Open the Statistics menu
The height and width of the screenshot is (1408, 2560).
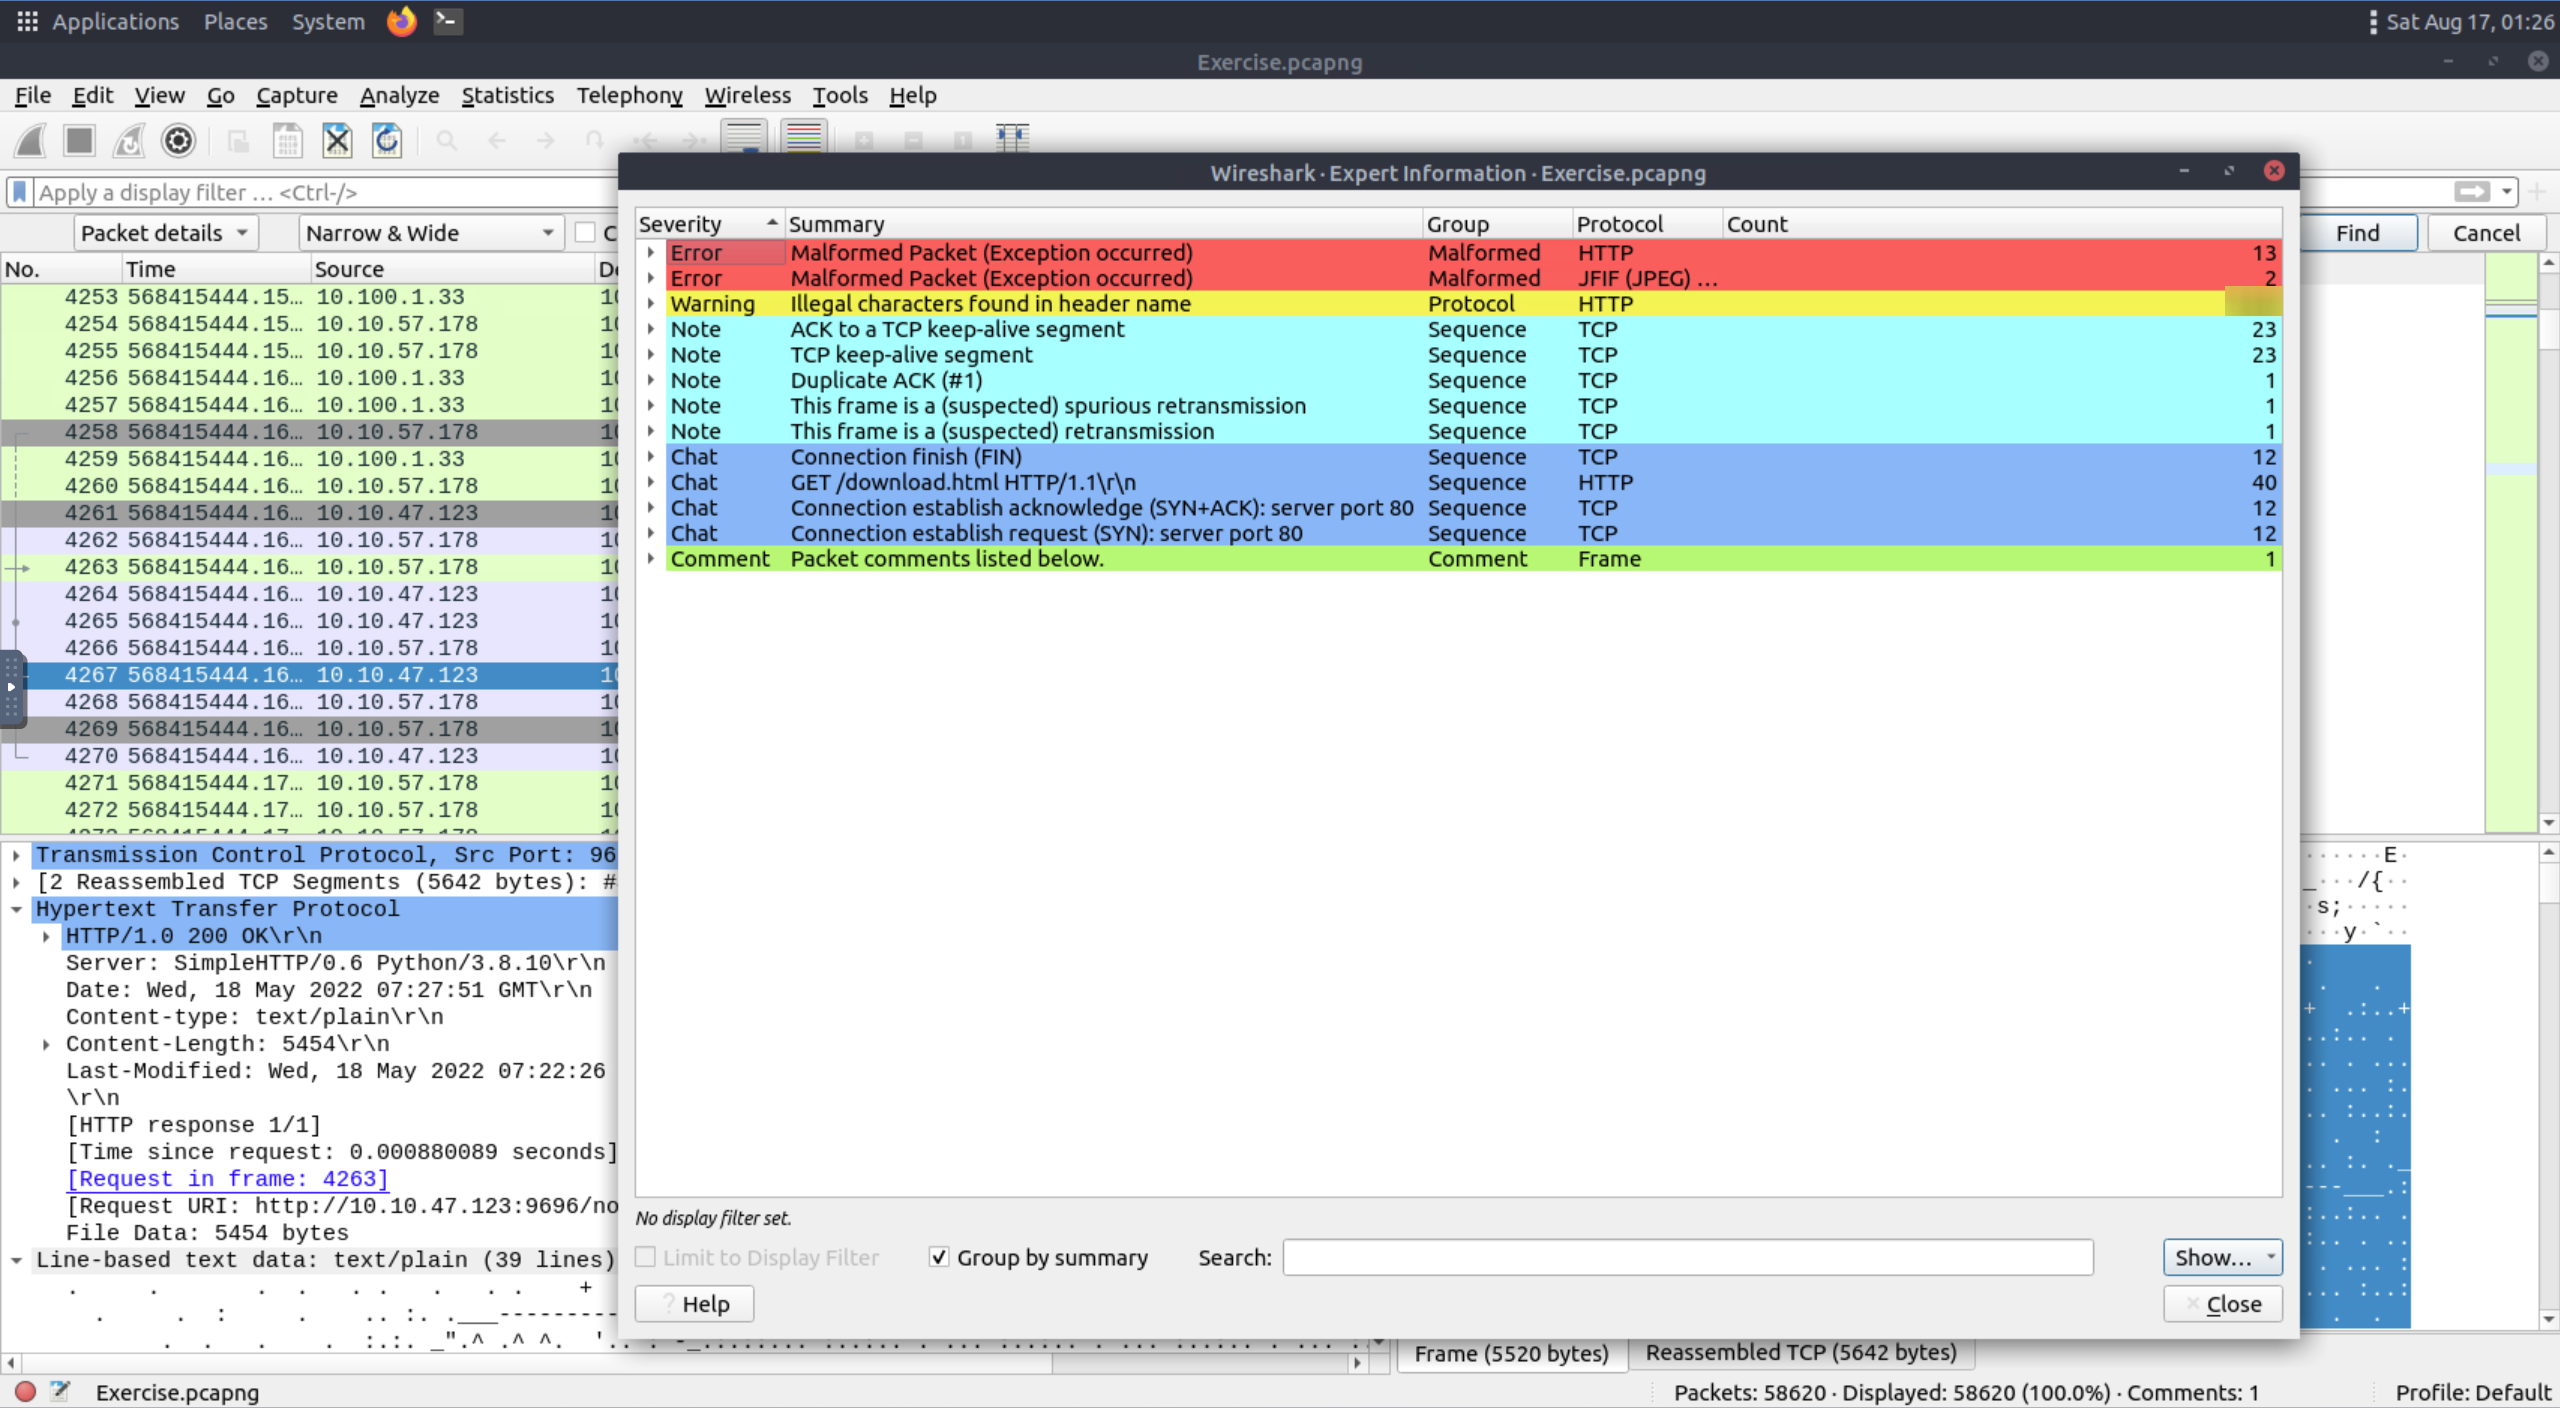[507, 95]
